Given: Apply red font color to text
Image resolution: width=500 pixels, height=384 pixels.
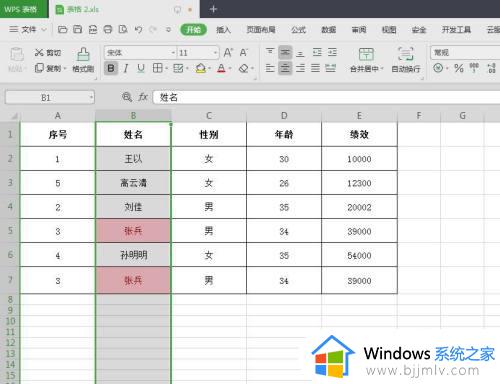Looking at the screenshot, I should point(221,68).
